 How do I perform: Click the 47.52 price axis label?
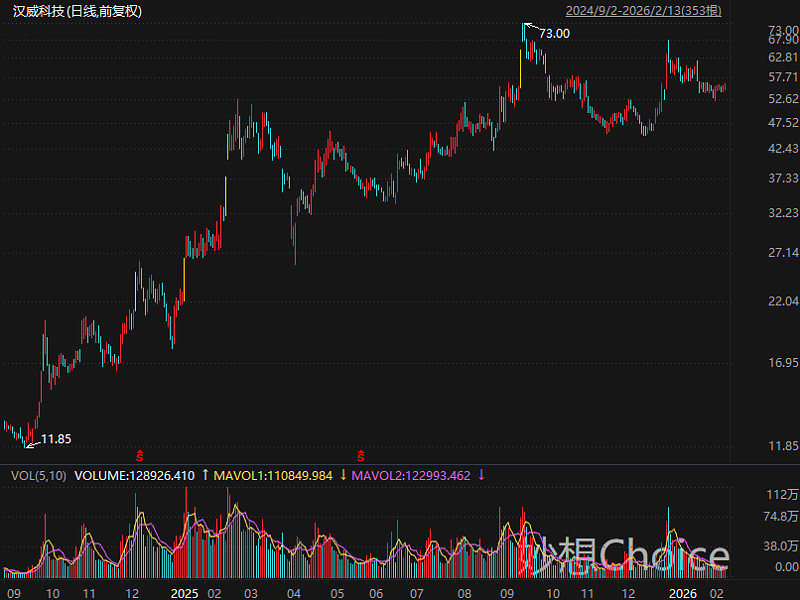[x=783, y=122]
